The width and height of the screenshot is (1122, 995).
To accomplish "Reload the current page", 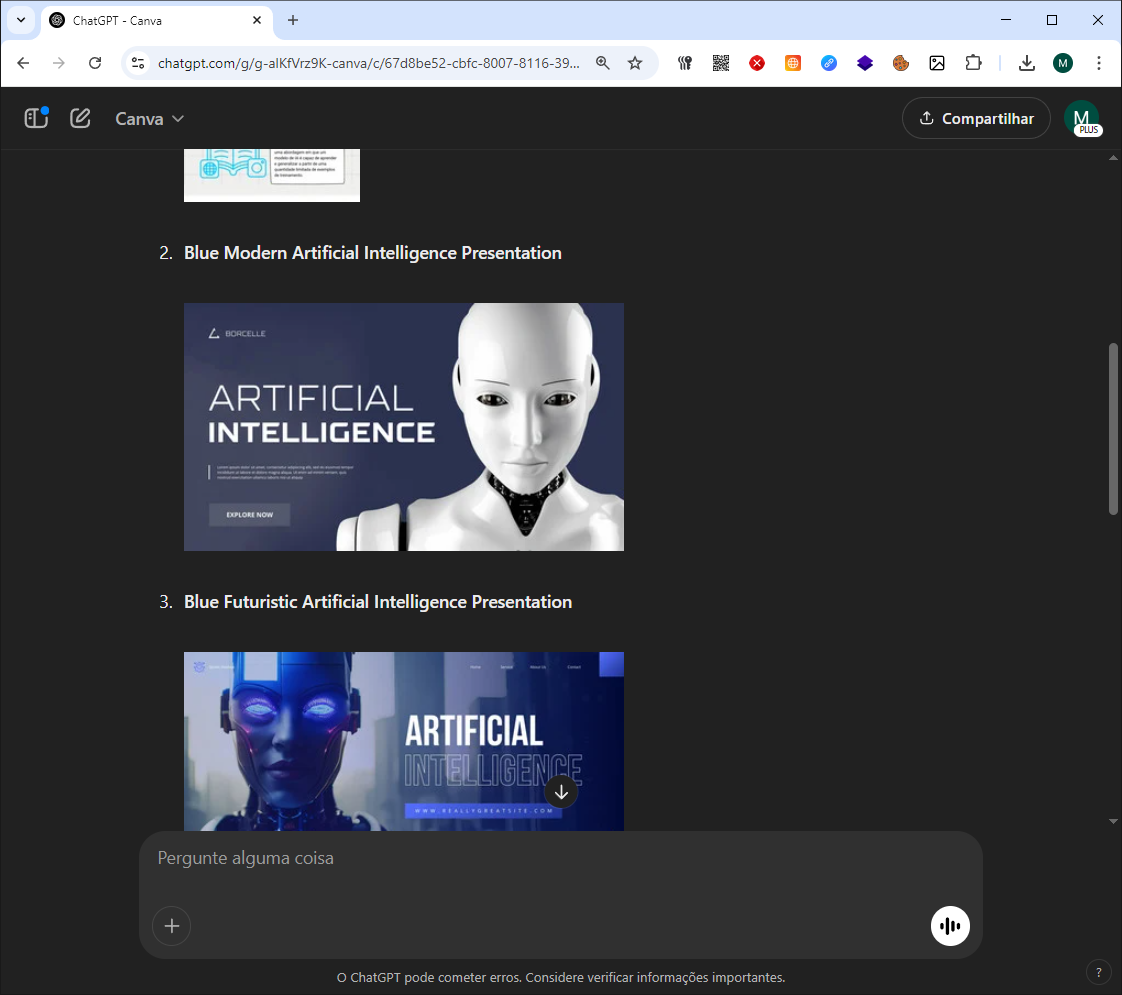I will point(94,63).
